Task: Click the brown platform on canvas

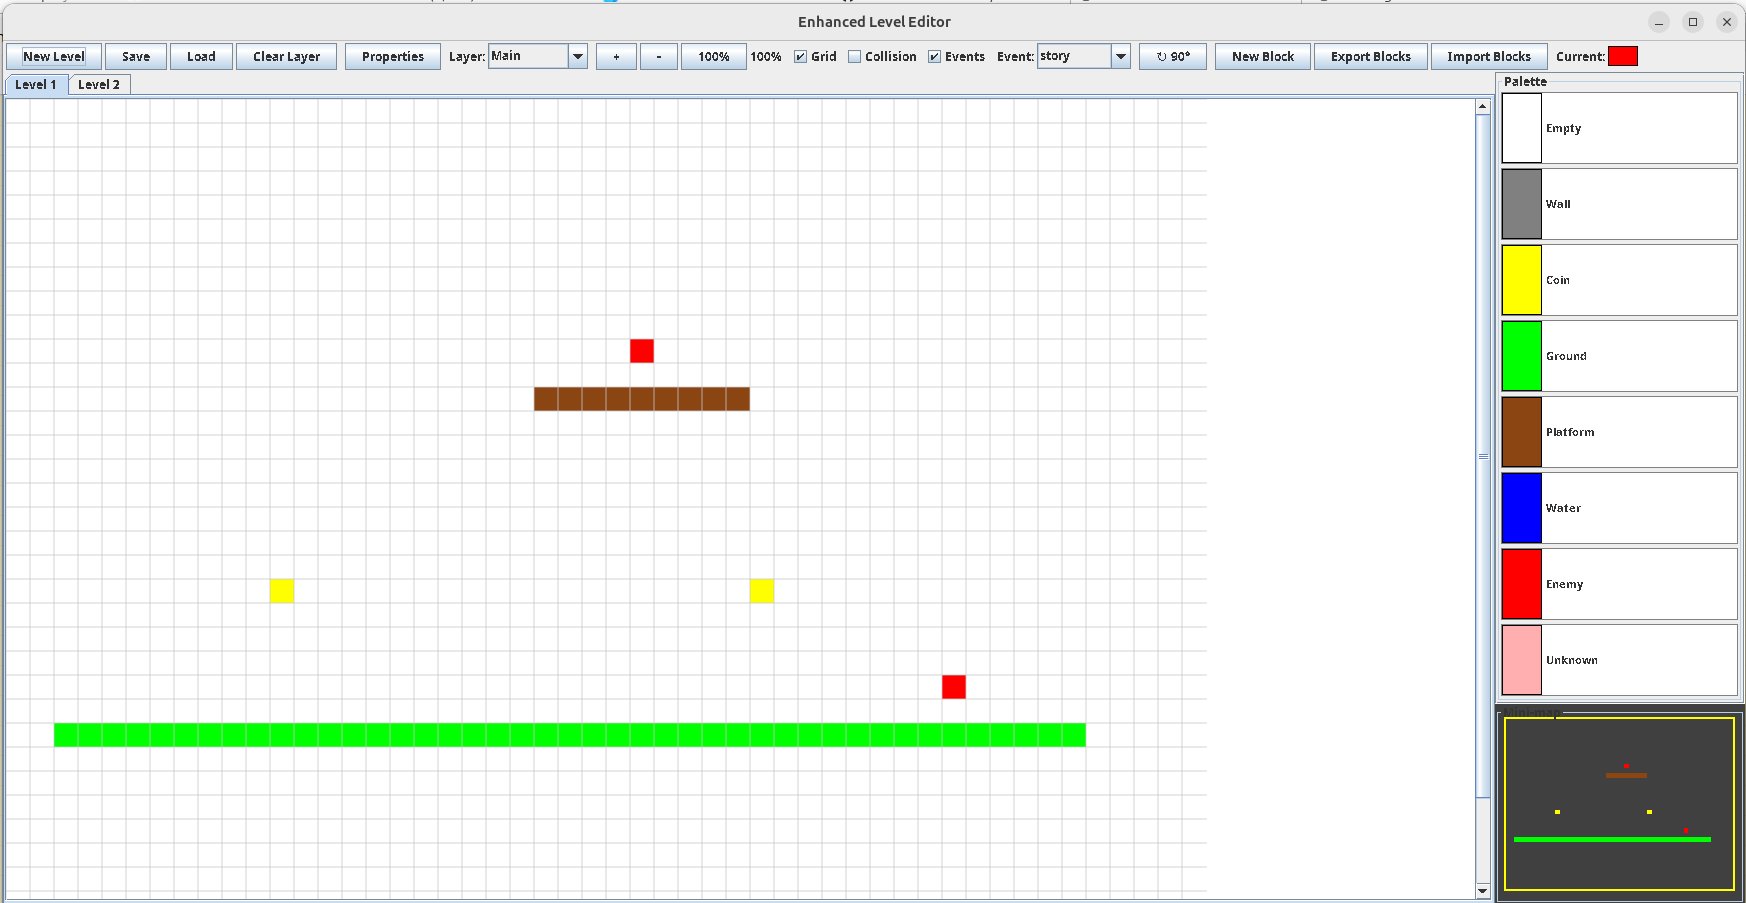Action: tap(642, 399)
